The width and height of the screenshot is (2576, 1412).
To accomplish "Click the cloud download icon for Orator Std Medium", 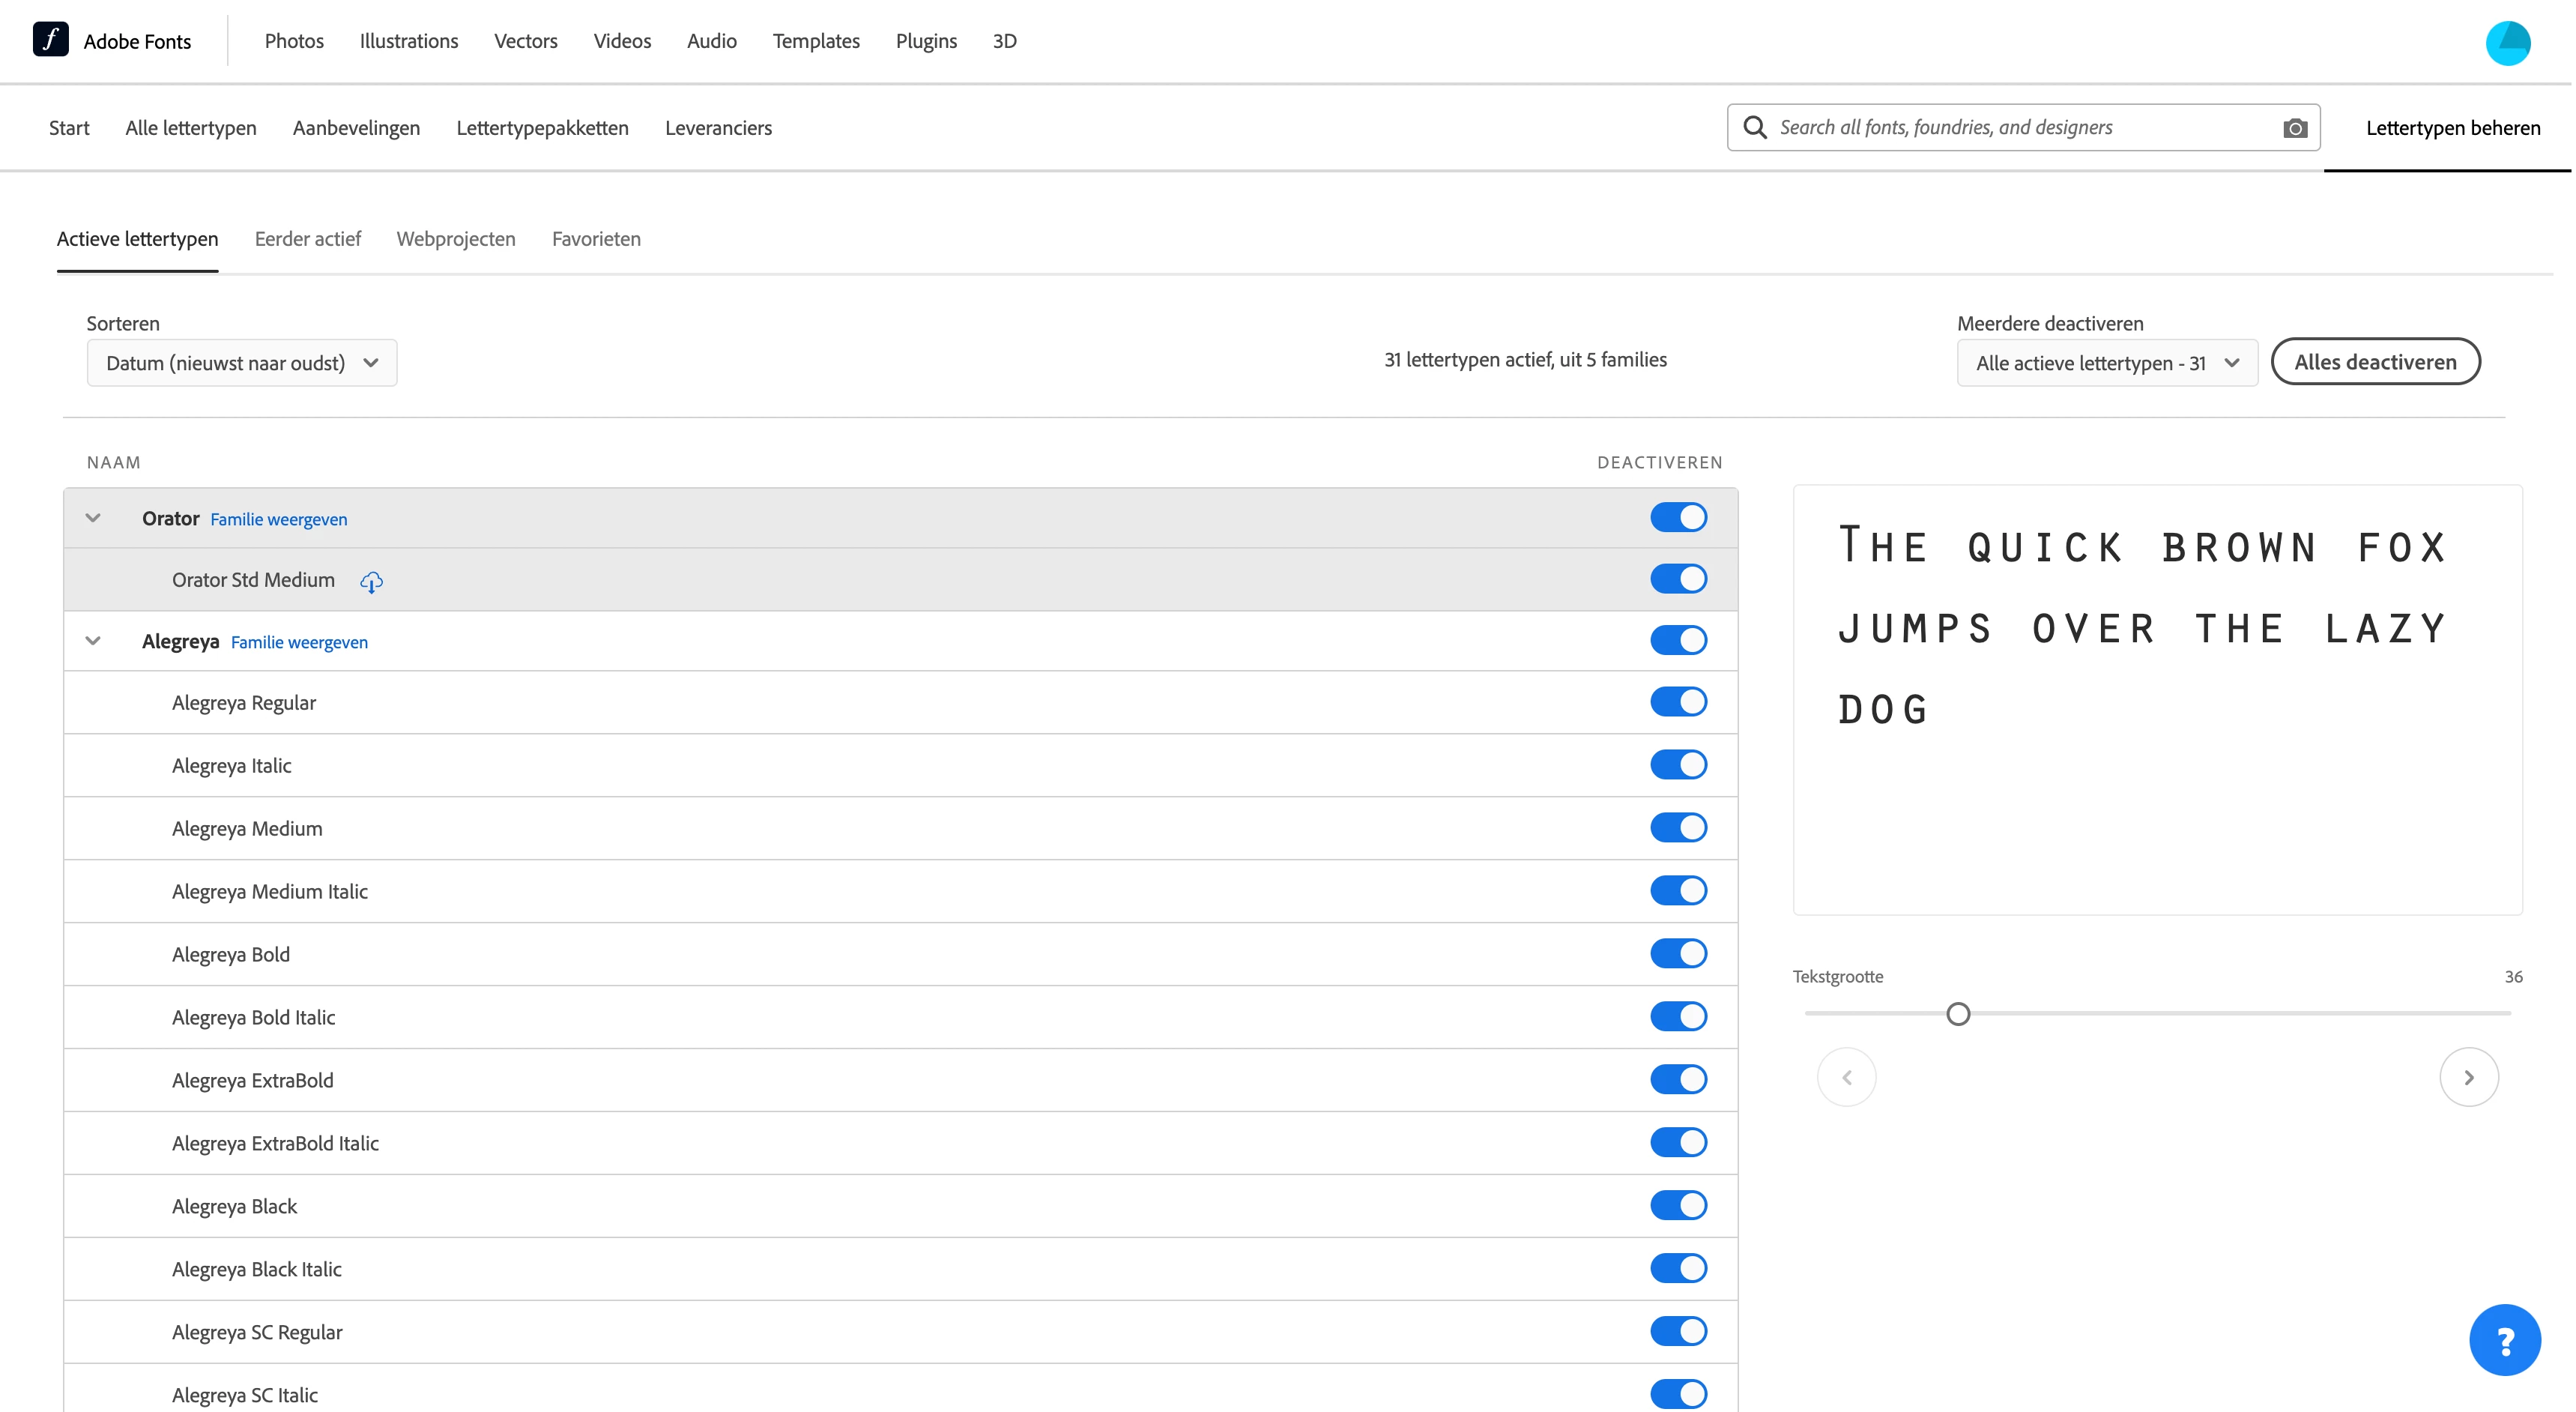I will [371, 581].
